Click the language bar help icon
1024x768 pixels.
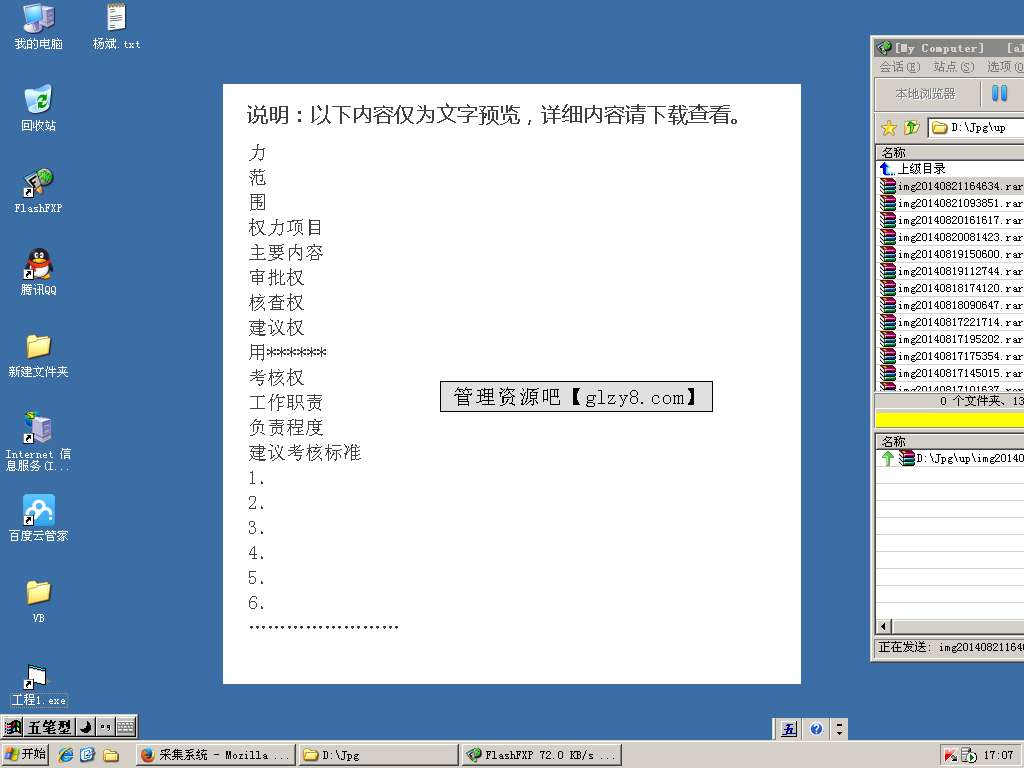[816, 729]
